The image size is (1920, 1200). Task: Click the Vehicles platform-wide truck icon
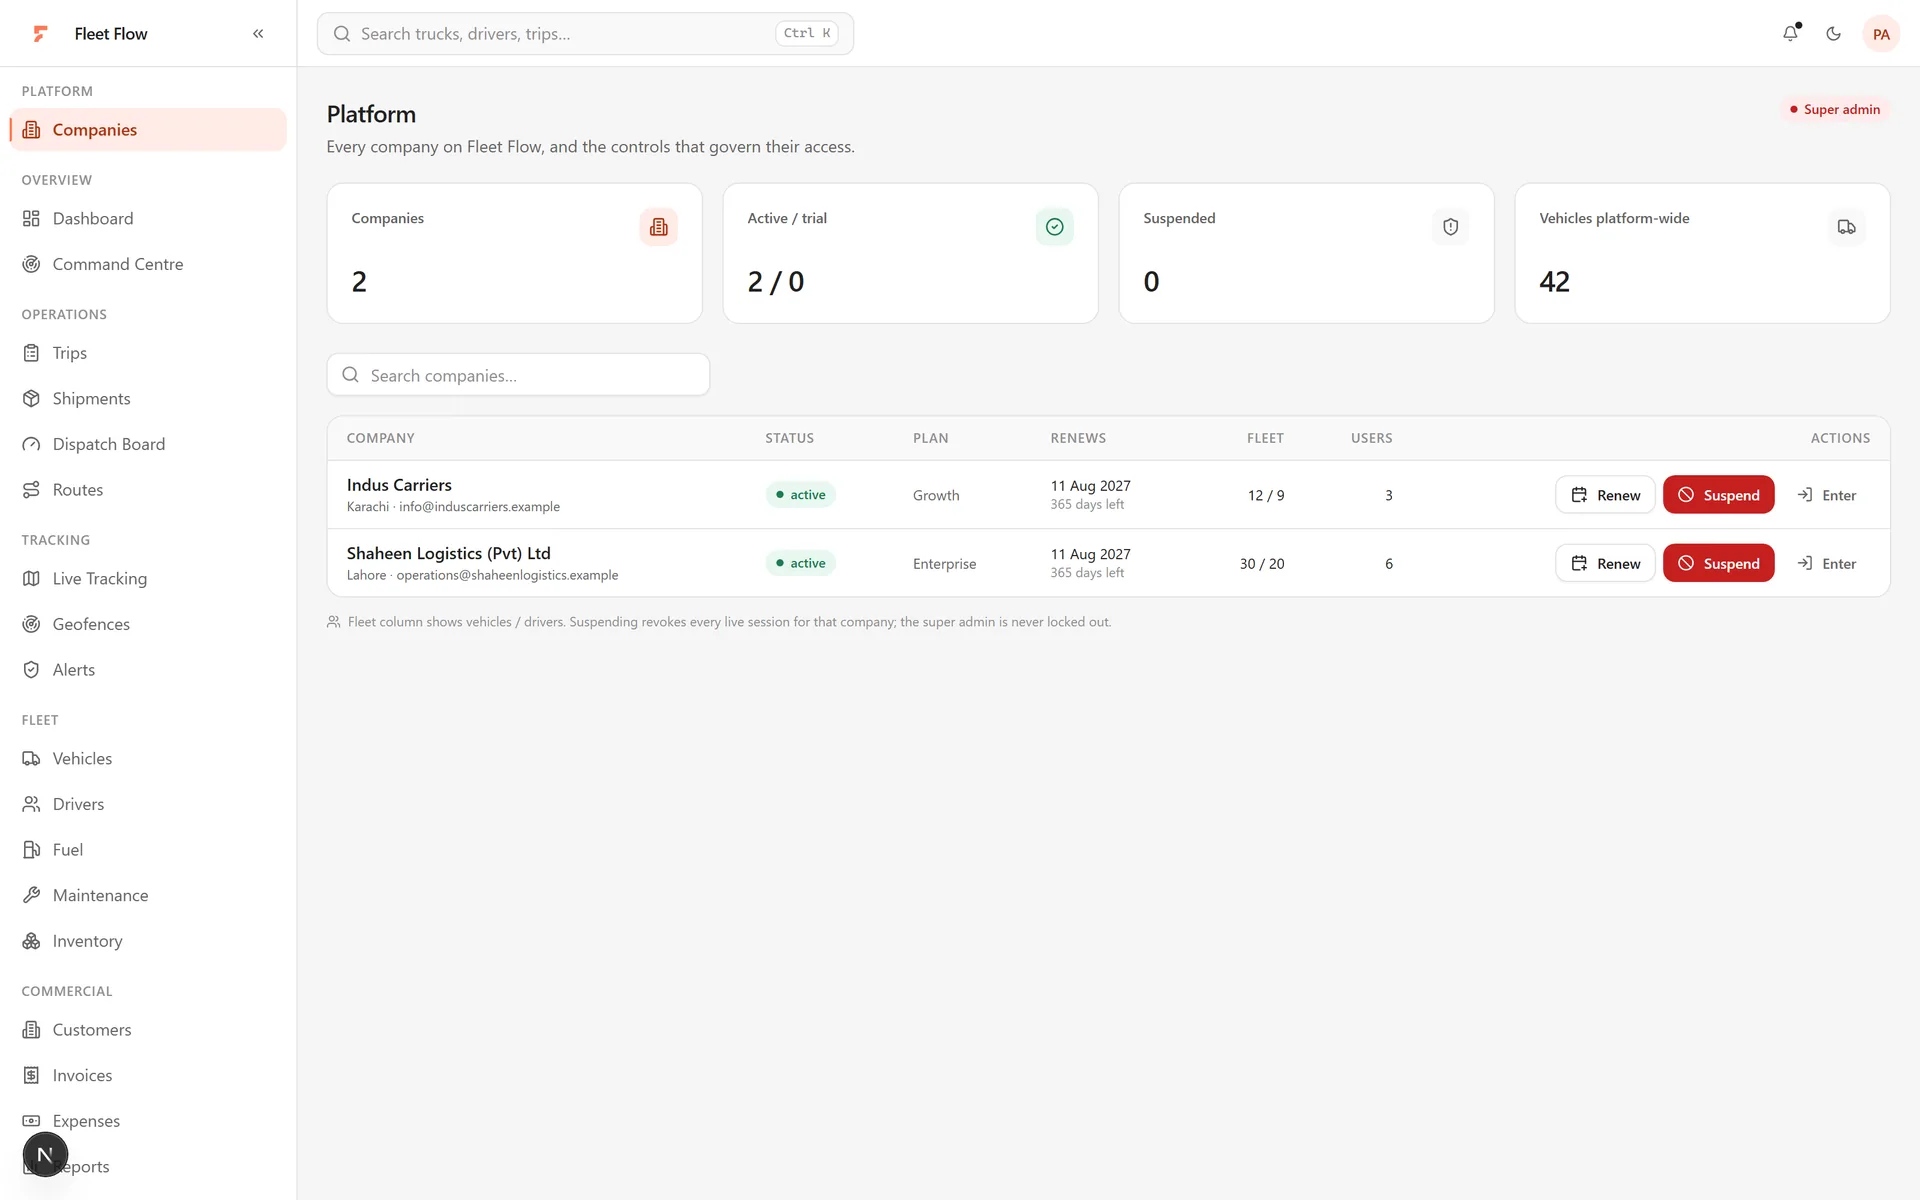(x=1846, y=227)
